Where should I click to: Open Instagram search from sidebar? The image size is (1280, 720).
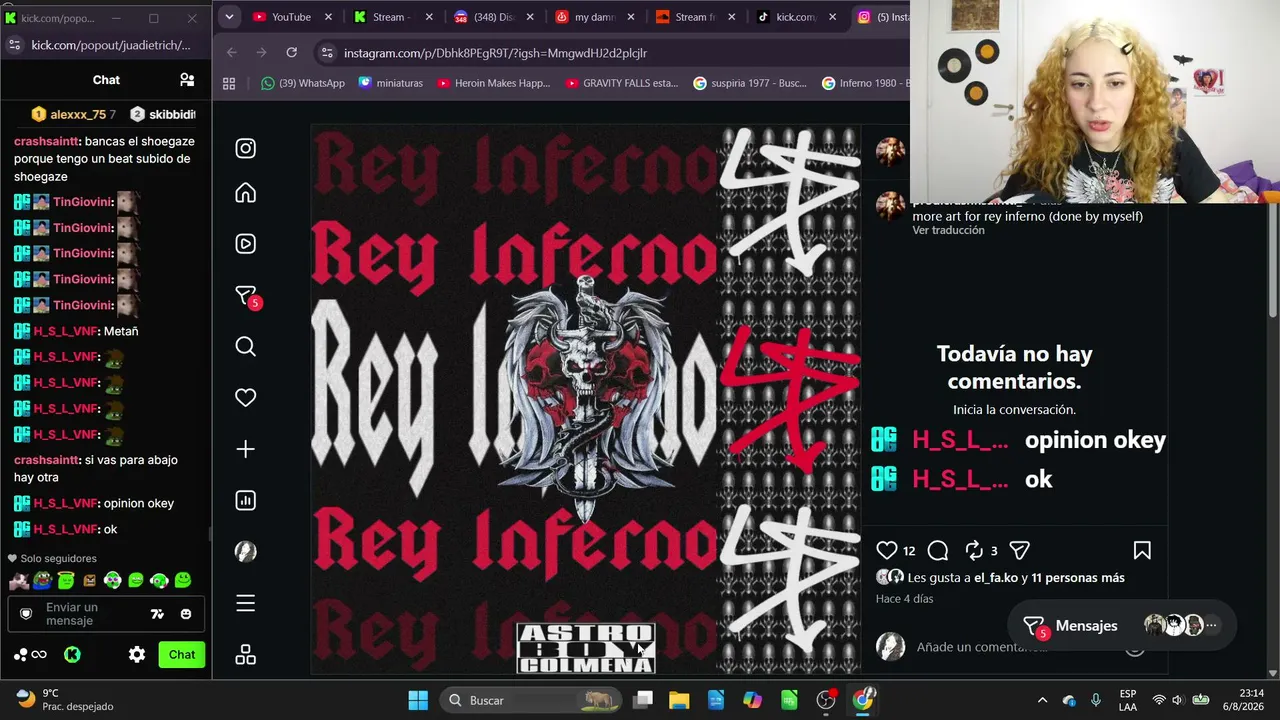(x=245, y=347)
